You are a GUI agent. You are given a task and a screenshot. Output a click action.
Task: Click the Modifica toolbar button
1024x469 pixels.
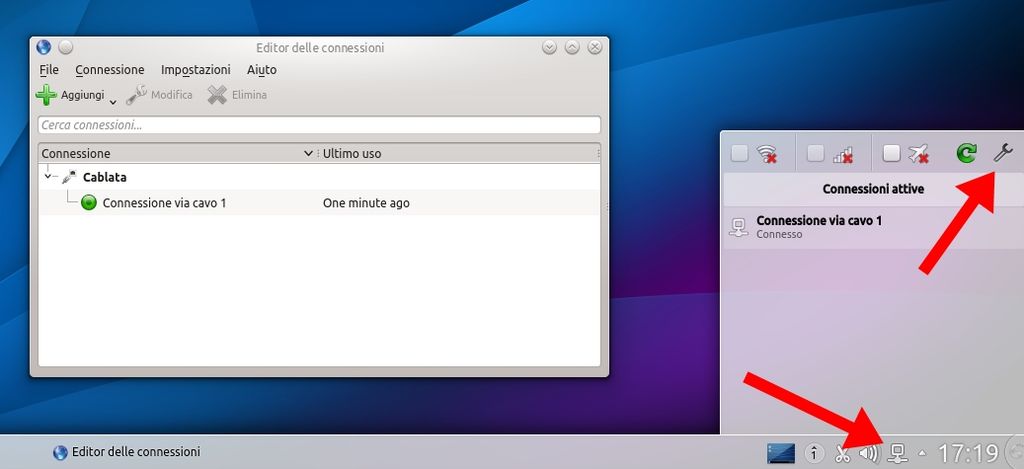point(159,95)
